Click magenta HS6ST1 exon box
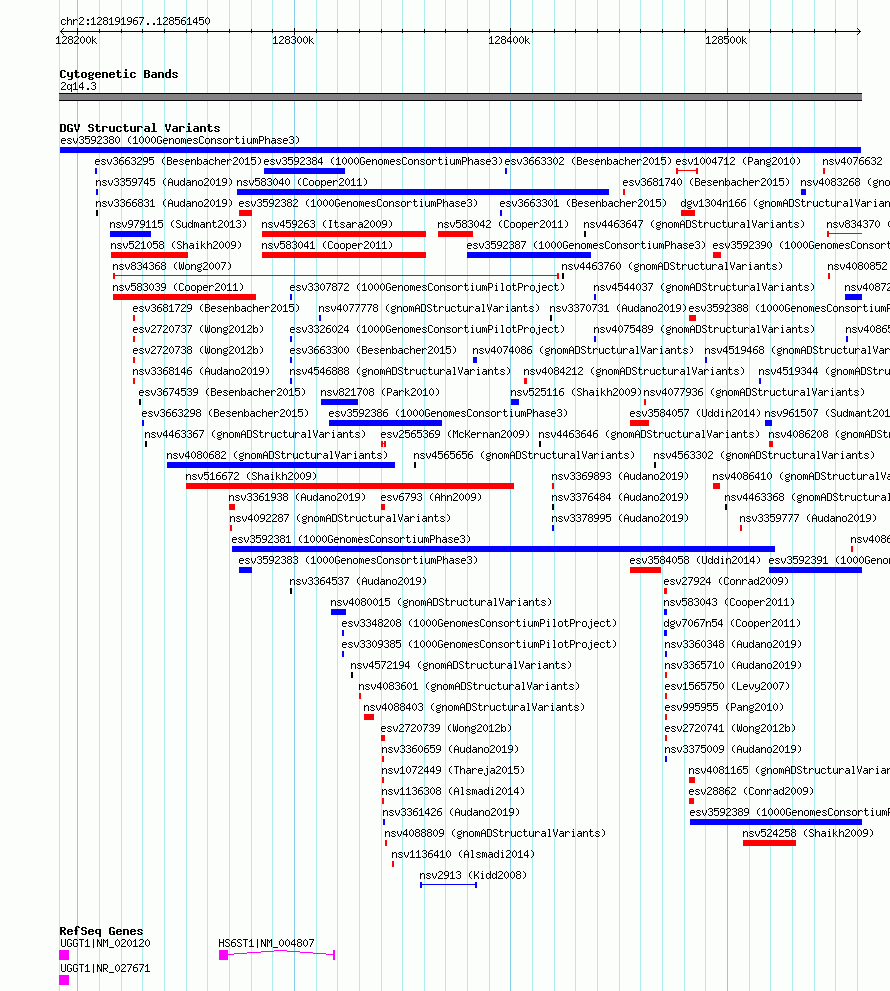890x991 pixels. [x=223, y=955]
